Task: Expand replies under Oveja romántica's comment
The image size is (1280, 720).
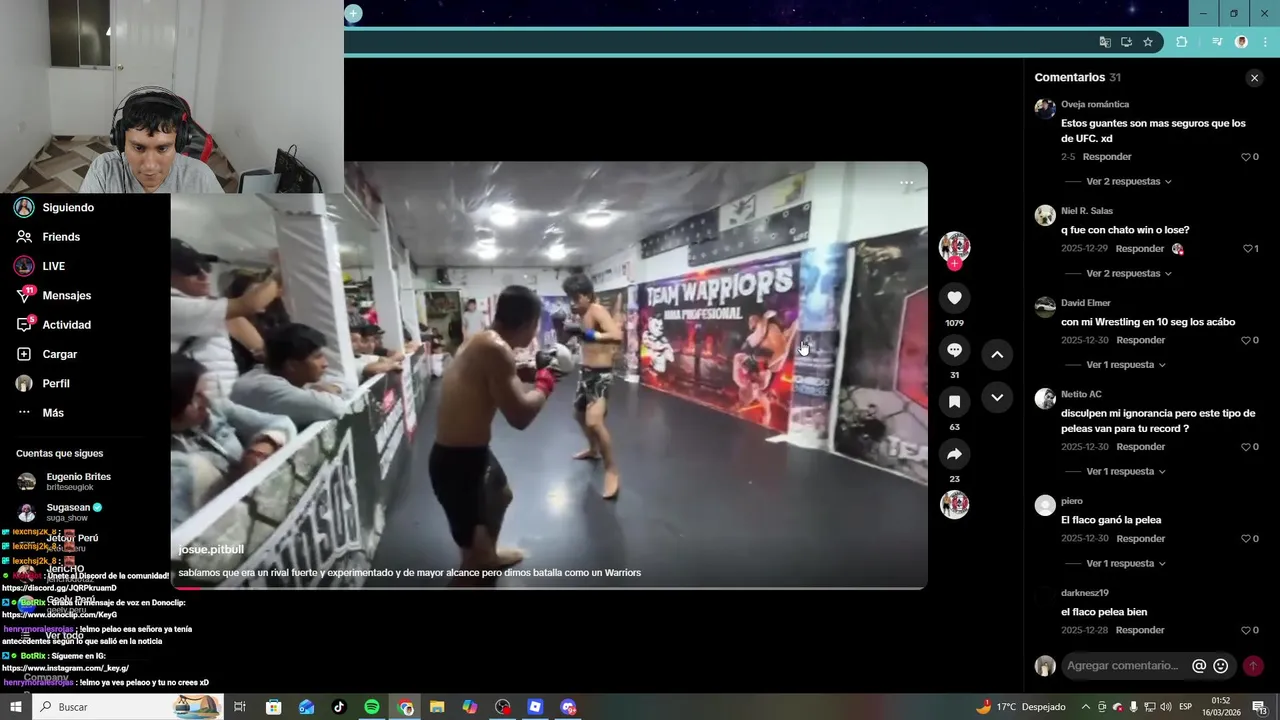Action: 1128,182
